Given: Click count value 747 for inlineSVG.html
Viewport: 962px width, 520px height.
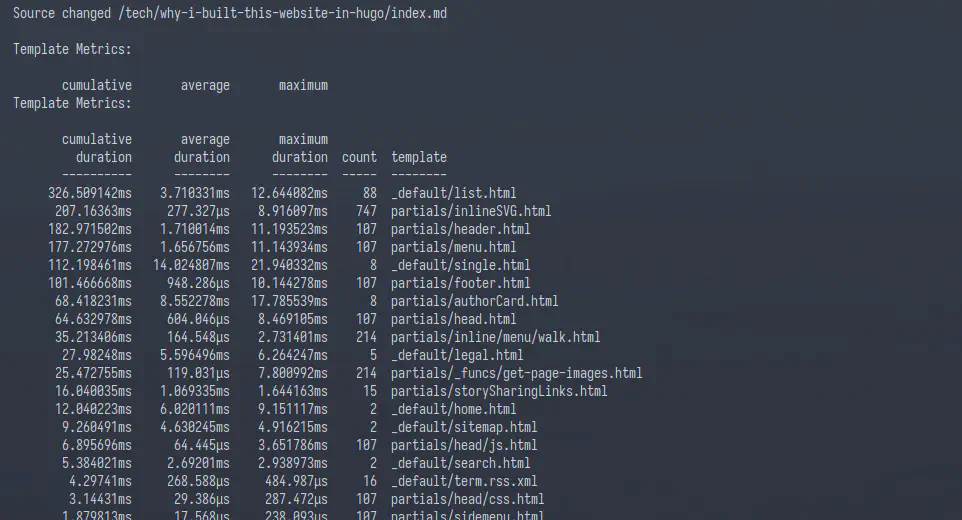Looking at the screenshot, I should pos(366,211).
